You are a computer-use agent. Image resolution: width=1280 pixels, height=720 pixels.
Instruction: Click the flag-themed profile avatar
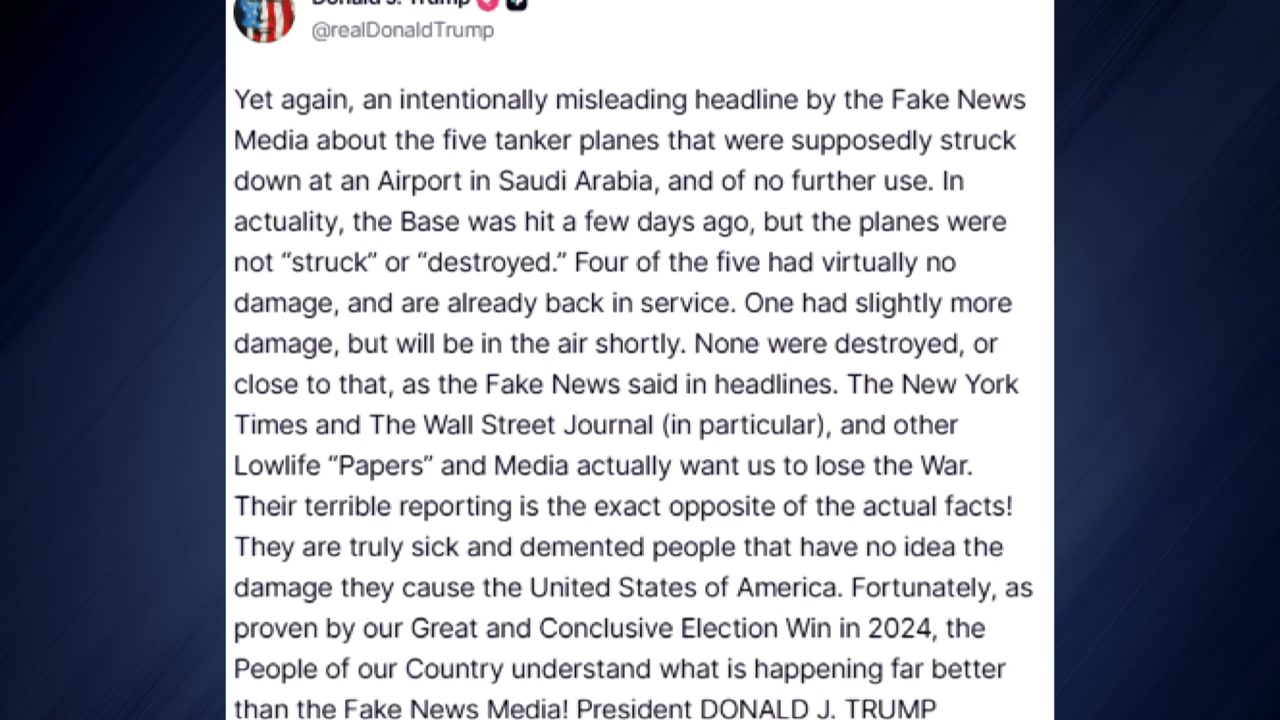(264, 16)
